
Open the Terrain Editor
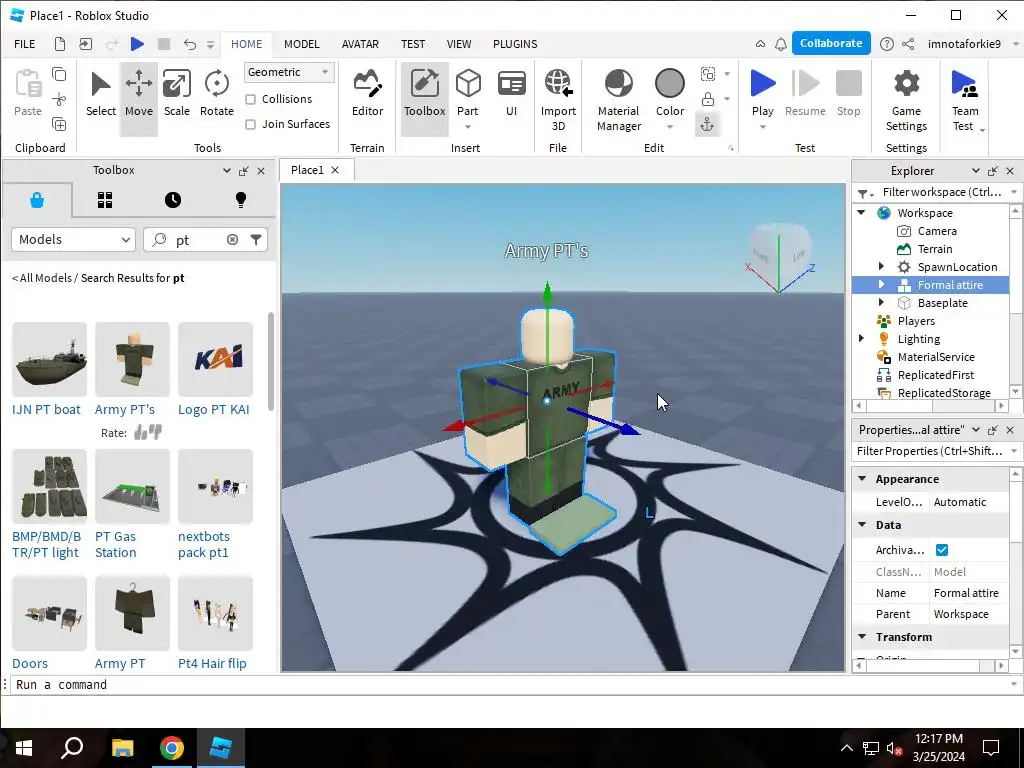367,95
